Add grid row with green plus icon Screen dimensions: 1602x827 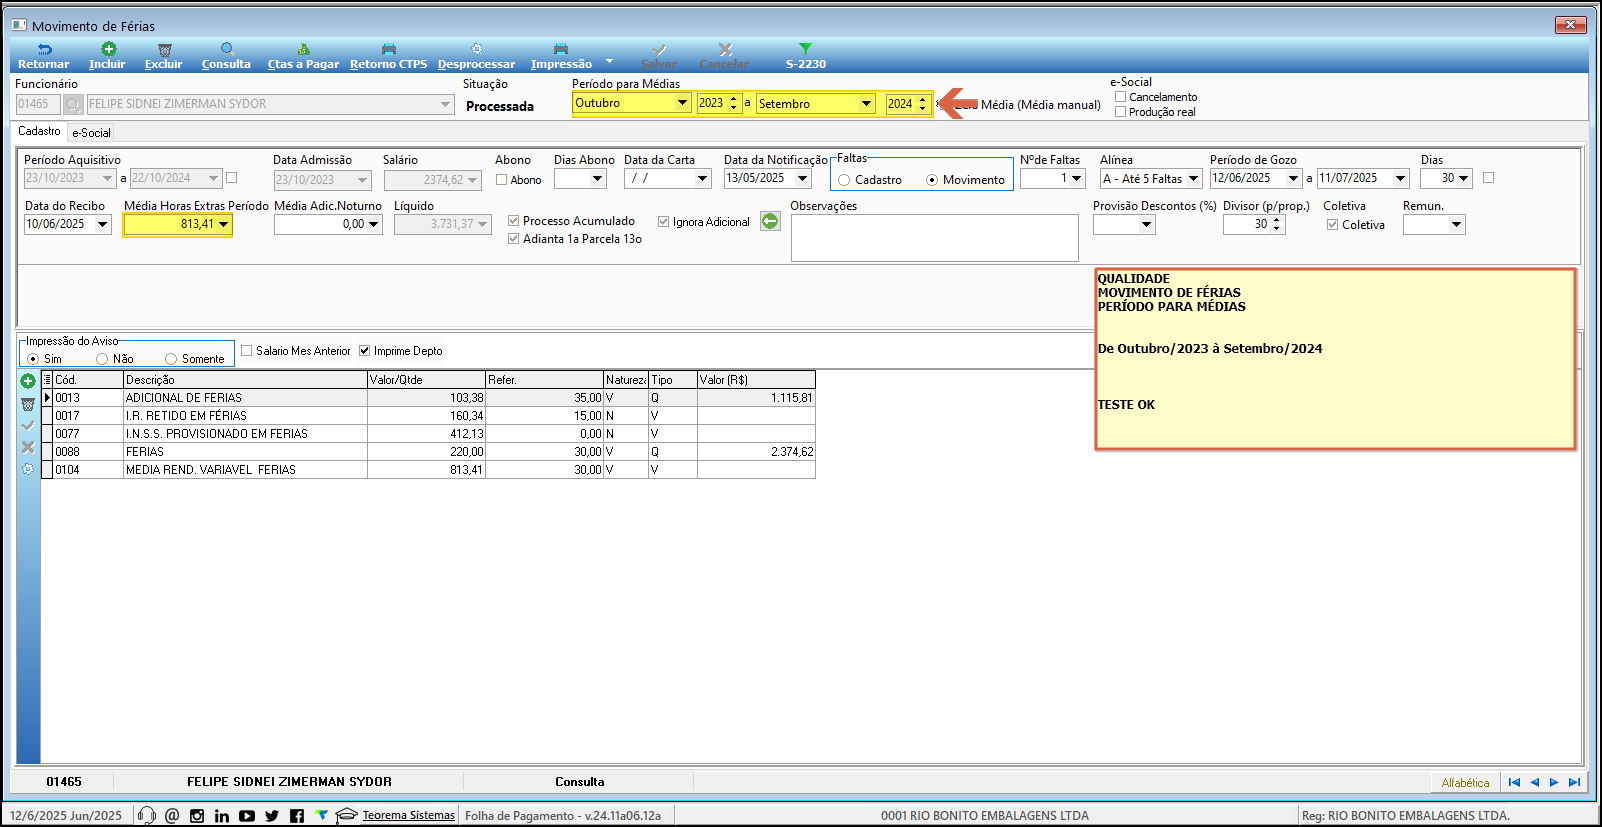28,381
